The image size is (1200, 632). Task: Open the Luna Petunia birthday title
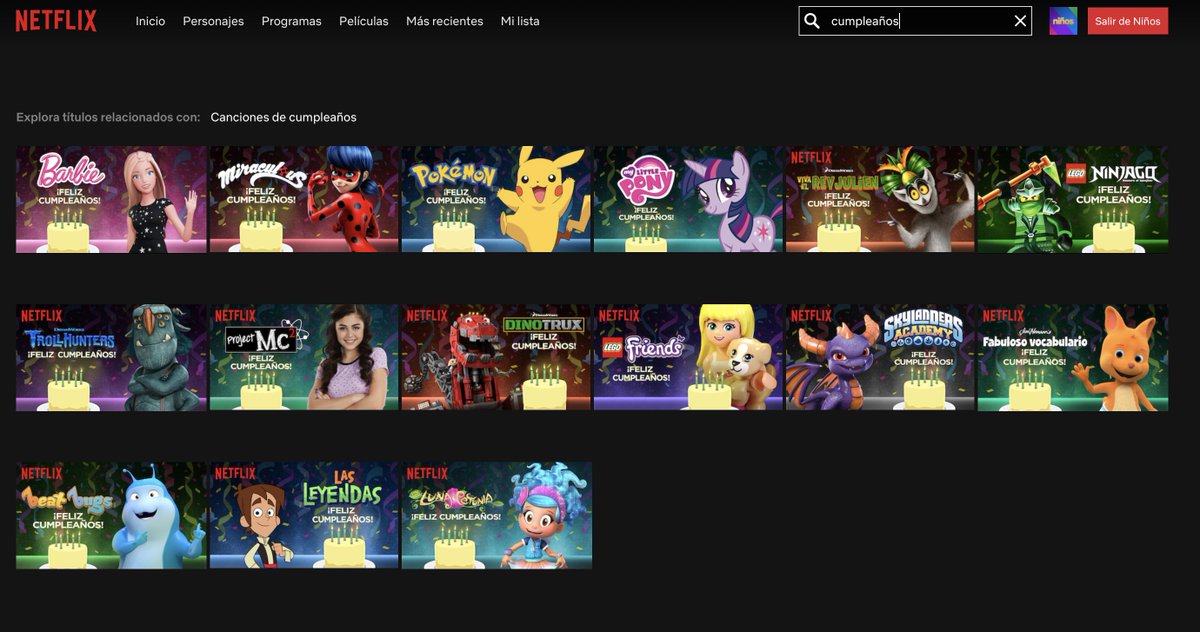(x=496, y=516)
